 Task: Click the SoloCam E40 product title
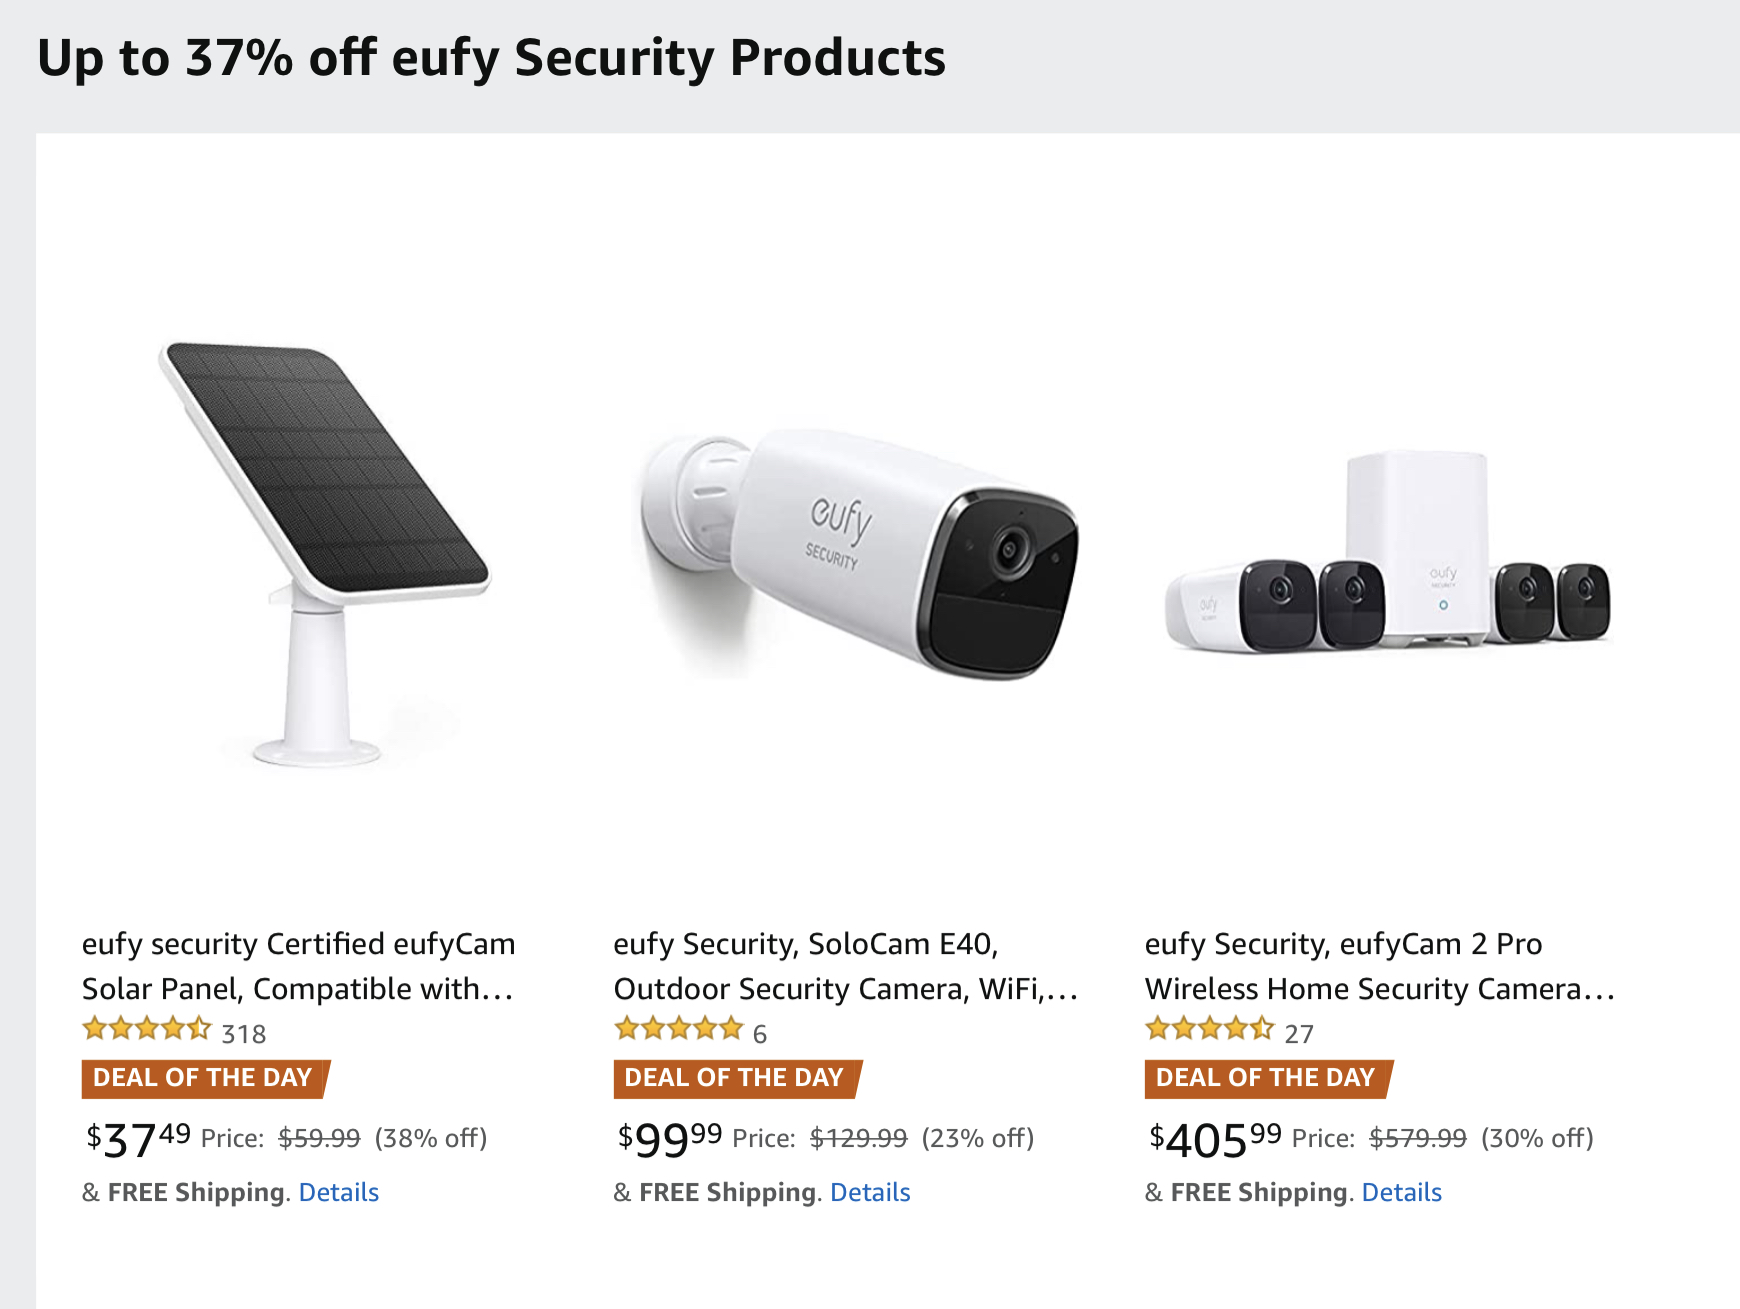pyautogui.click(x=845, y=966)
